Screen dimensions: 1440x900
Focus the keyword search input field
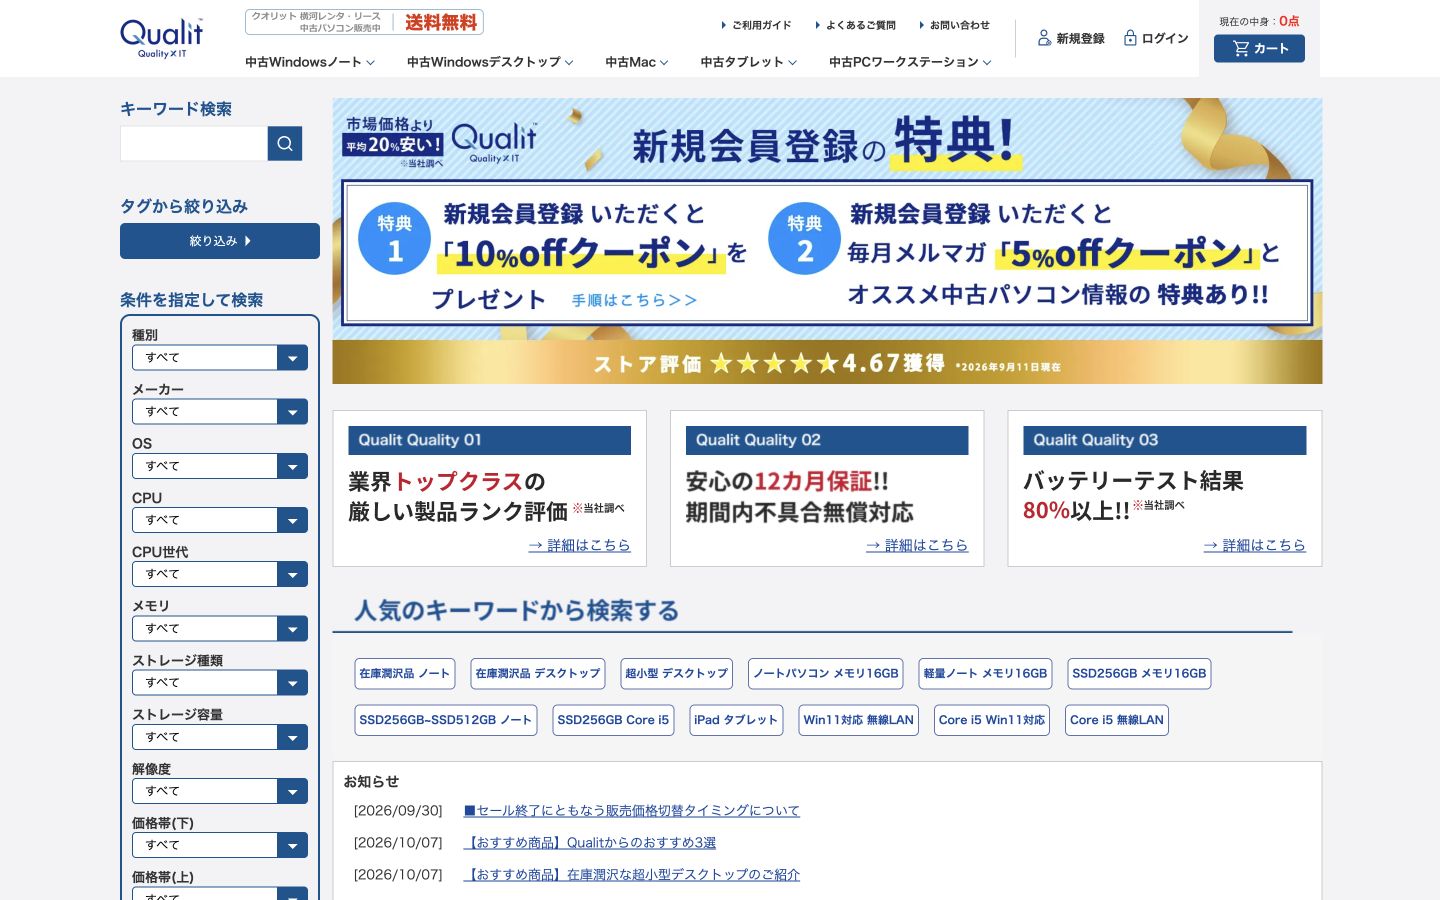(194, 144)
